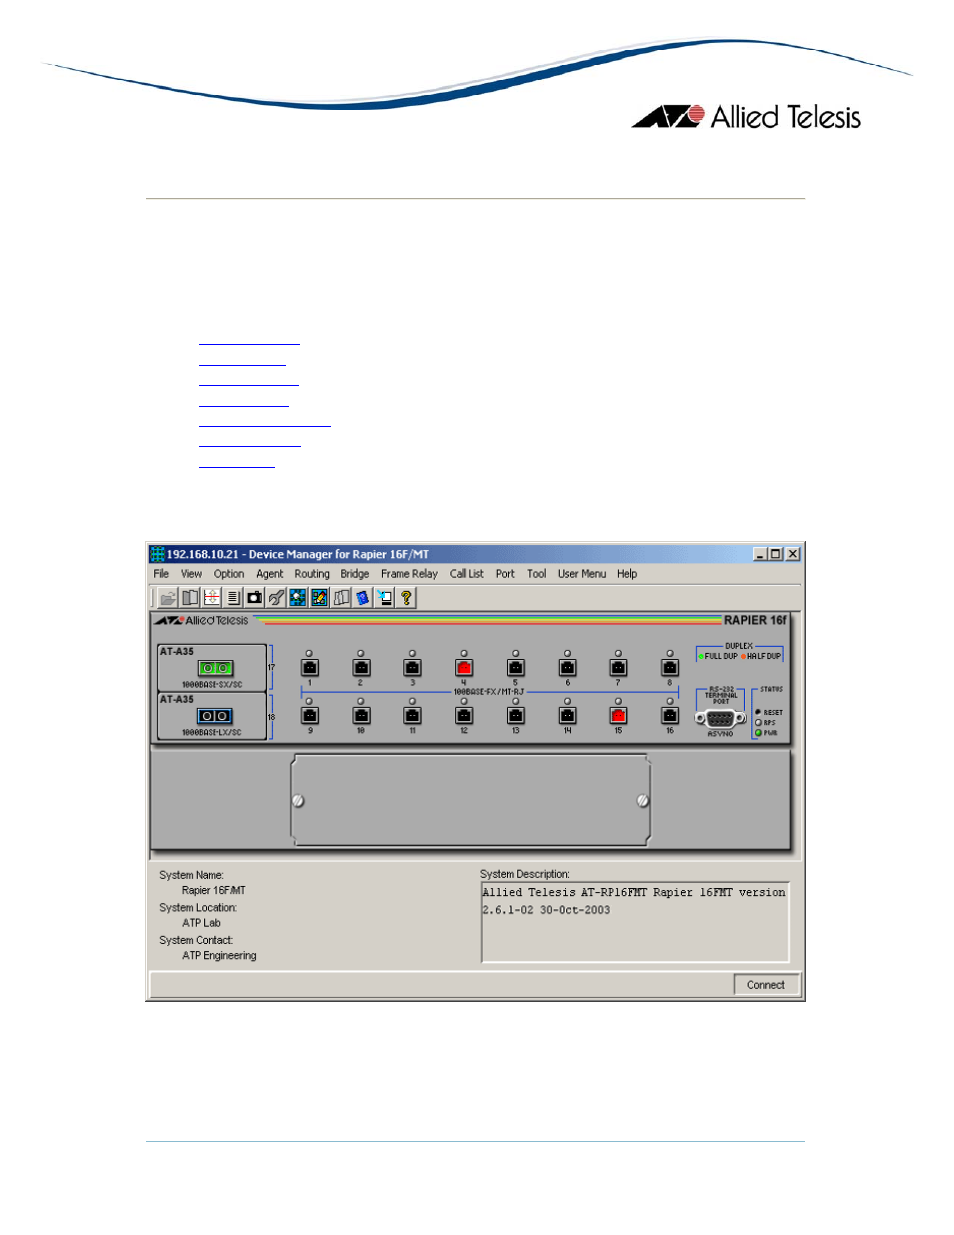The width and height of the screenshot is (954, 1235).
Task: Open the Help menu
Action: (627, 574)
